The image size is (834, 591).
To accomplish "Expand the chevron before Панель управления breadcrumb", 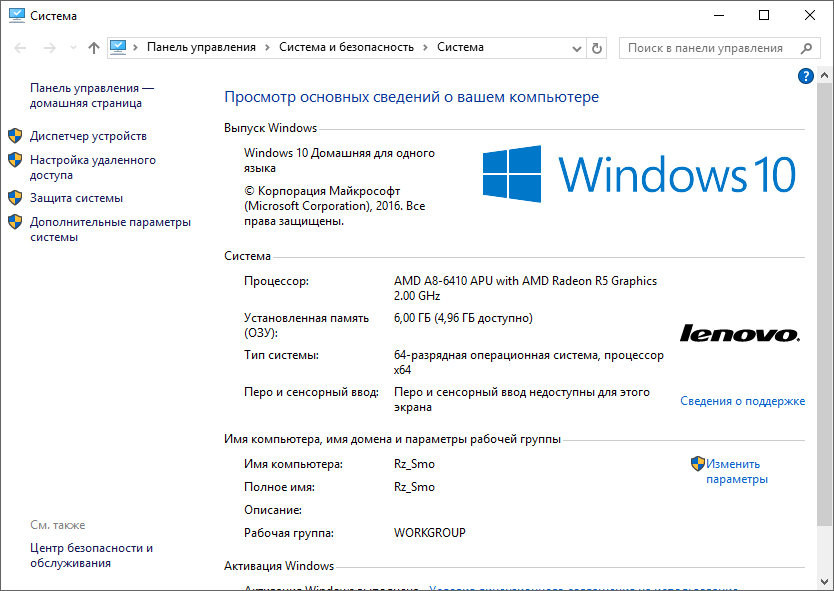I will 136,47.
